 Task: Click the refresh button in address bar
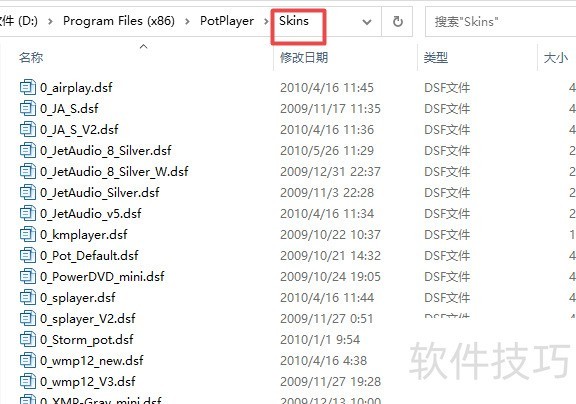tap(397, 22)
